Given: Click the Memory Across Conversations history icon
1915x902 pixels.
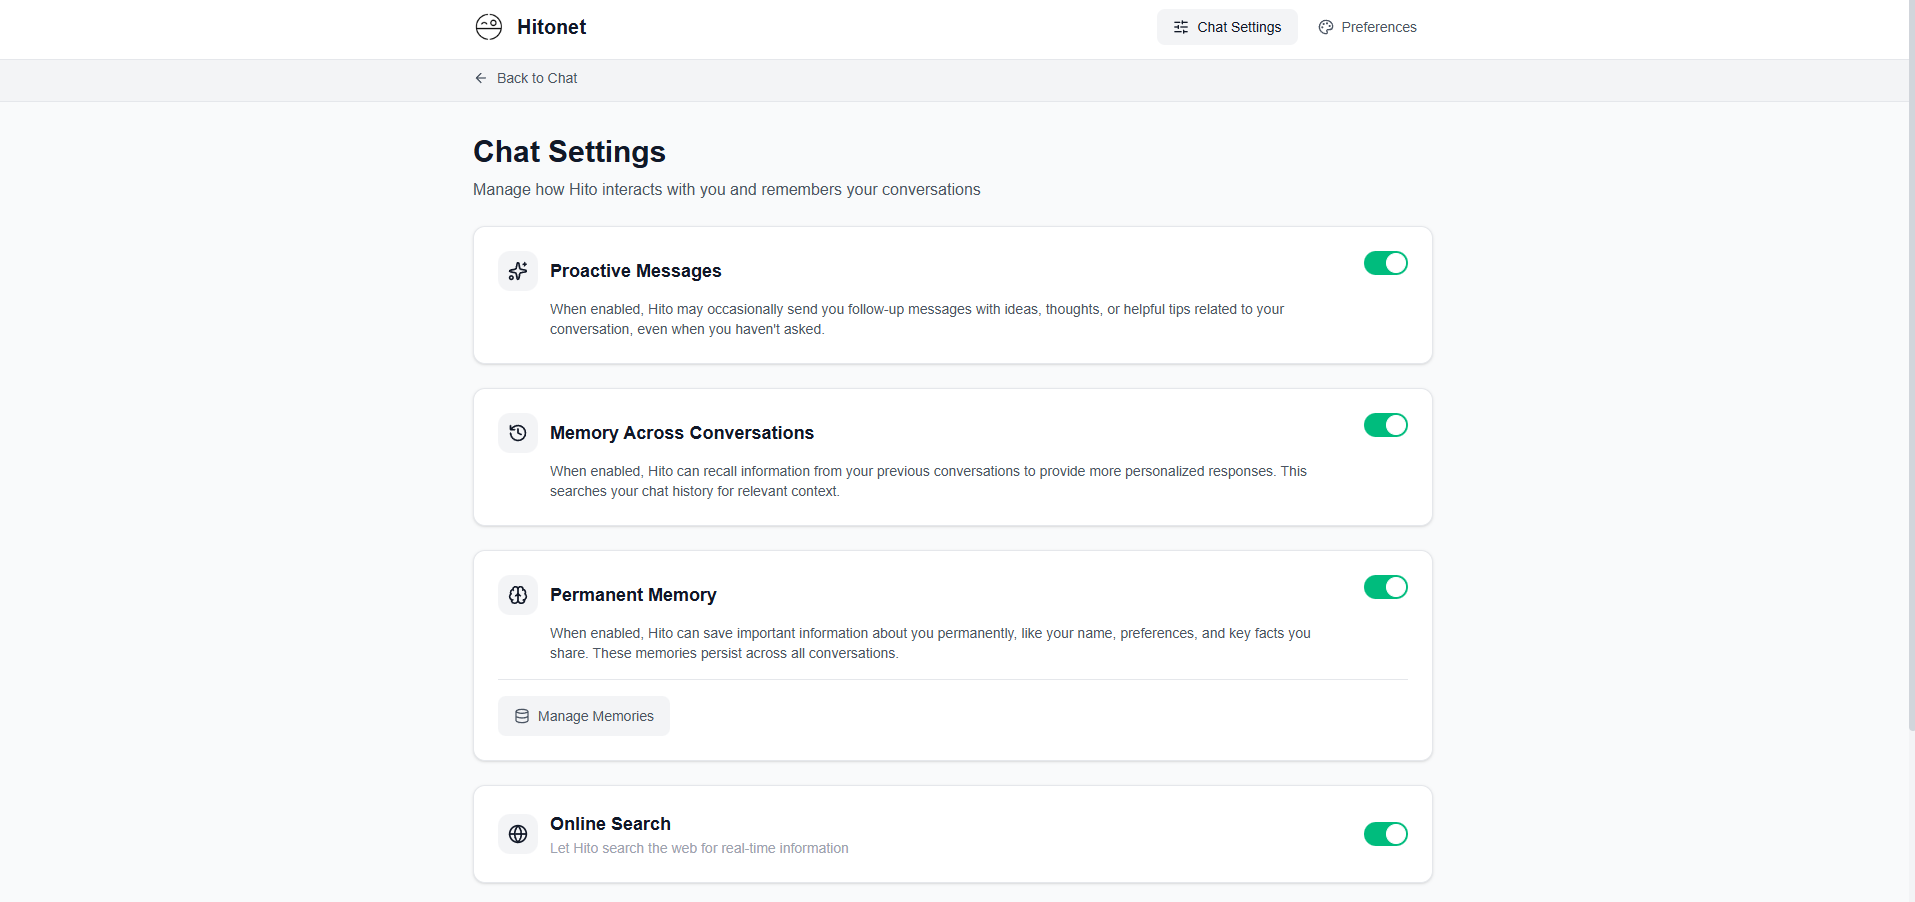Looking at the screenshot, I should [518, 433].
